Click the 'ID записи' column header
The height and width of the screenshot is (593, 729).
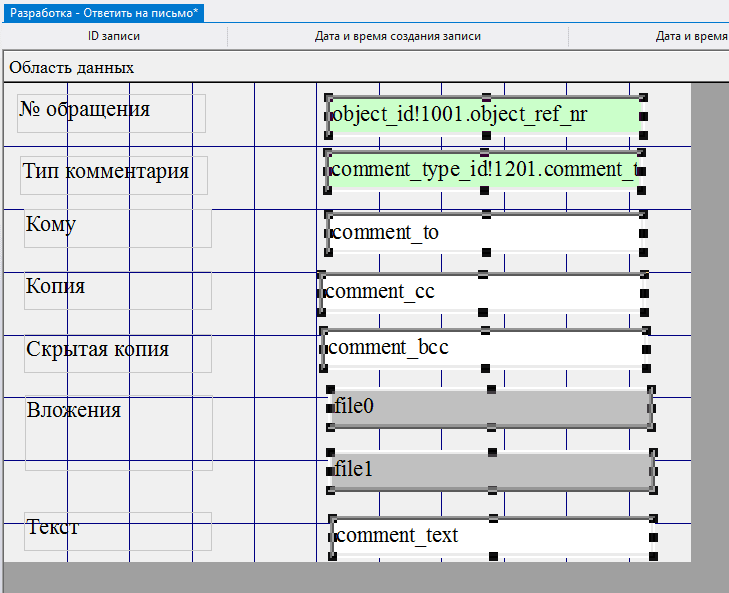point(113,36)
